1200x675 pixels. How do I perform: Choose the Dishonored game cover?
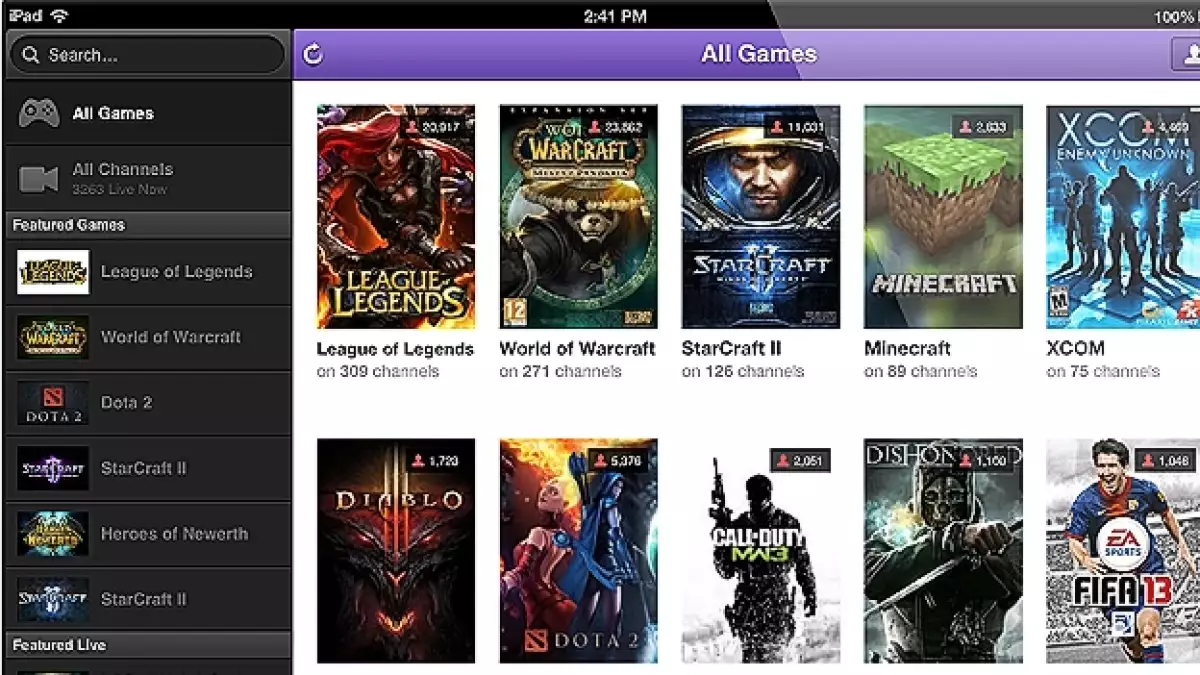pyautogui.click(x=943, y=550)
